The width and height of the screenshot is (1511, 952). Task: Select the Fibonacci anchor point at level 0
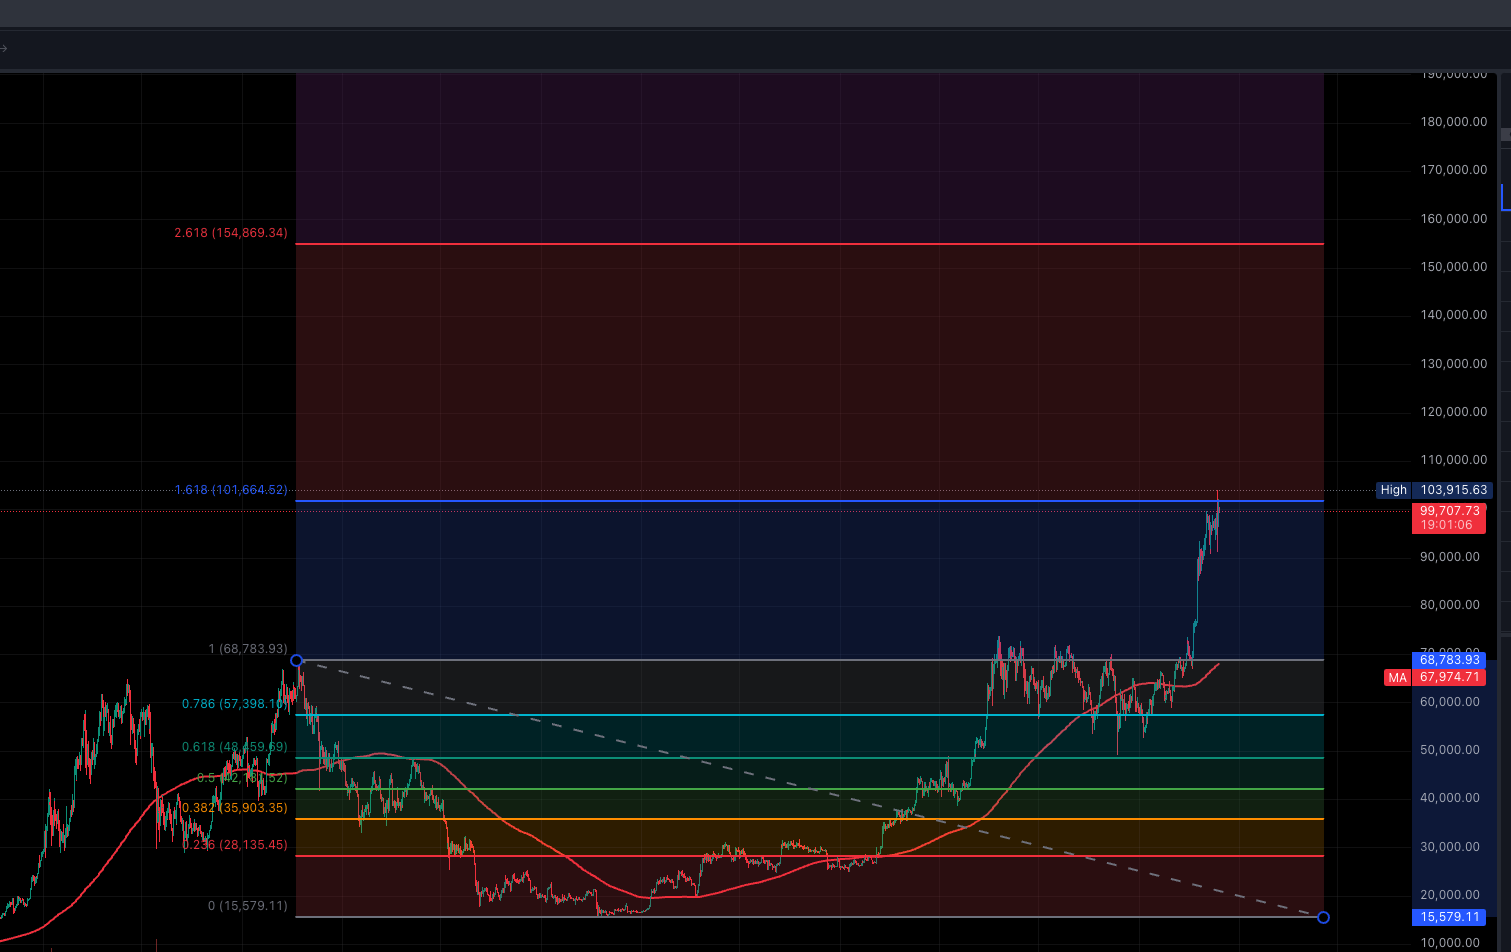(x=1323, y=917)
